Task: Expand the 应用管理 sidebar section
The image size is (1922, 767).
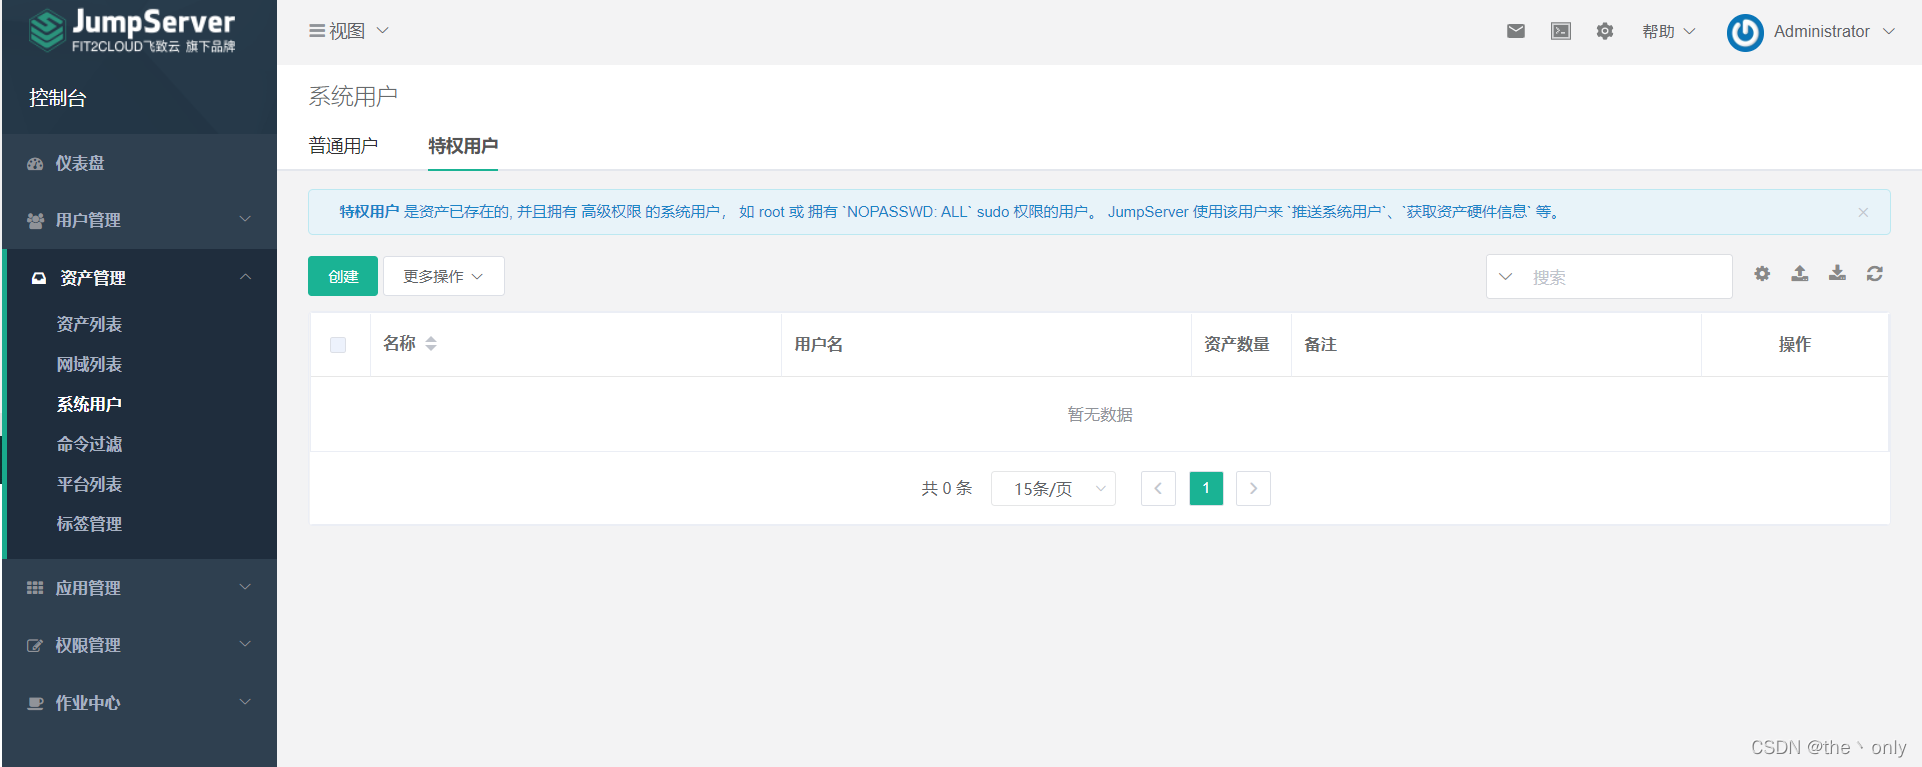Action: coord(245,587)
